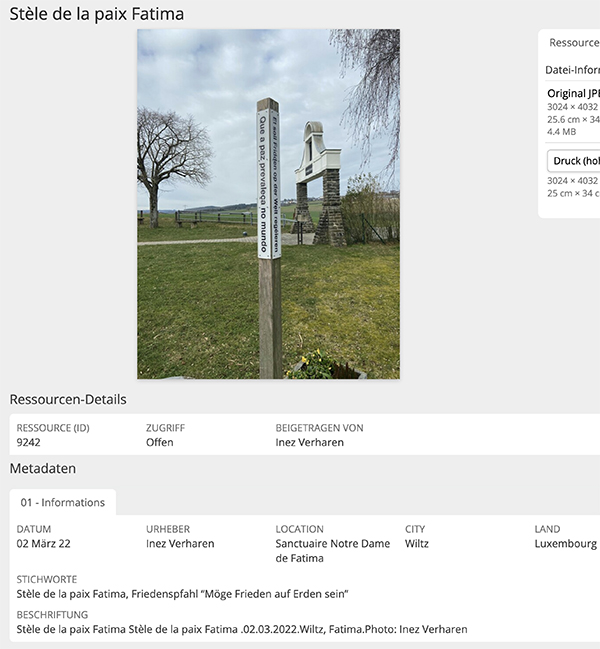Click the Ressourcen-Details section heading
600x649 pixels.
(x=68, y=399)
